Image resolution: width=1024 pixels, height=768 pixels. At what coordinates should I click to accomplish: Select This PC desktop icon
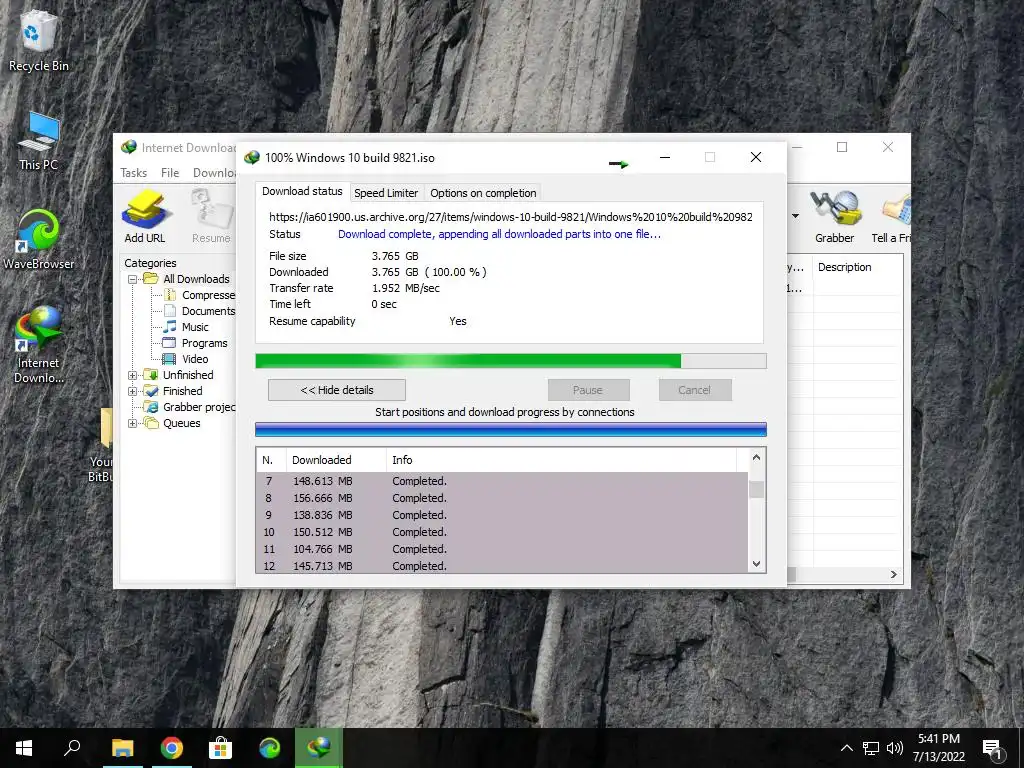click(39, 140)
